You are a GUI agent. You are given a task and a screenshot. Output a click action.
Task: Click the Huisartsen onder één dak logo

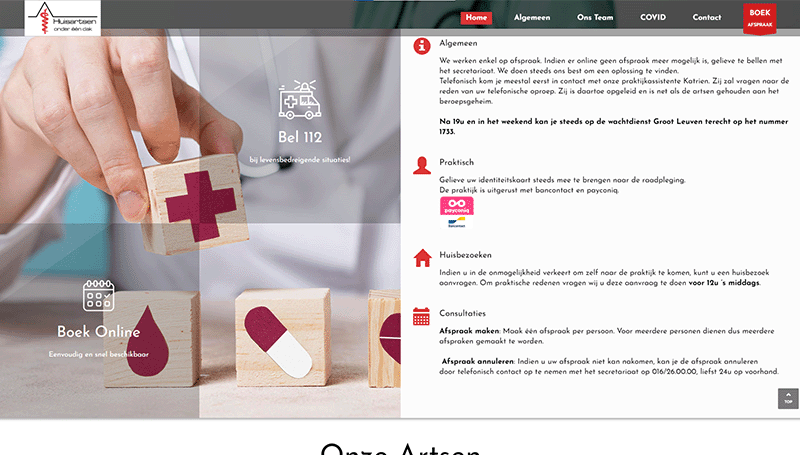(63, 18)
